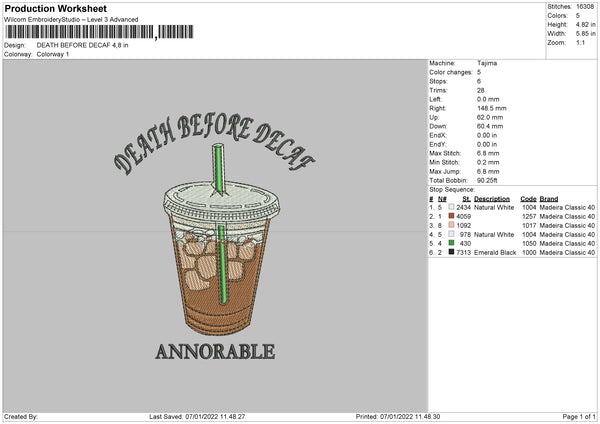Click thread code '1050' in stop row 5

point(529,243)
